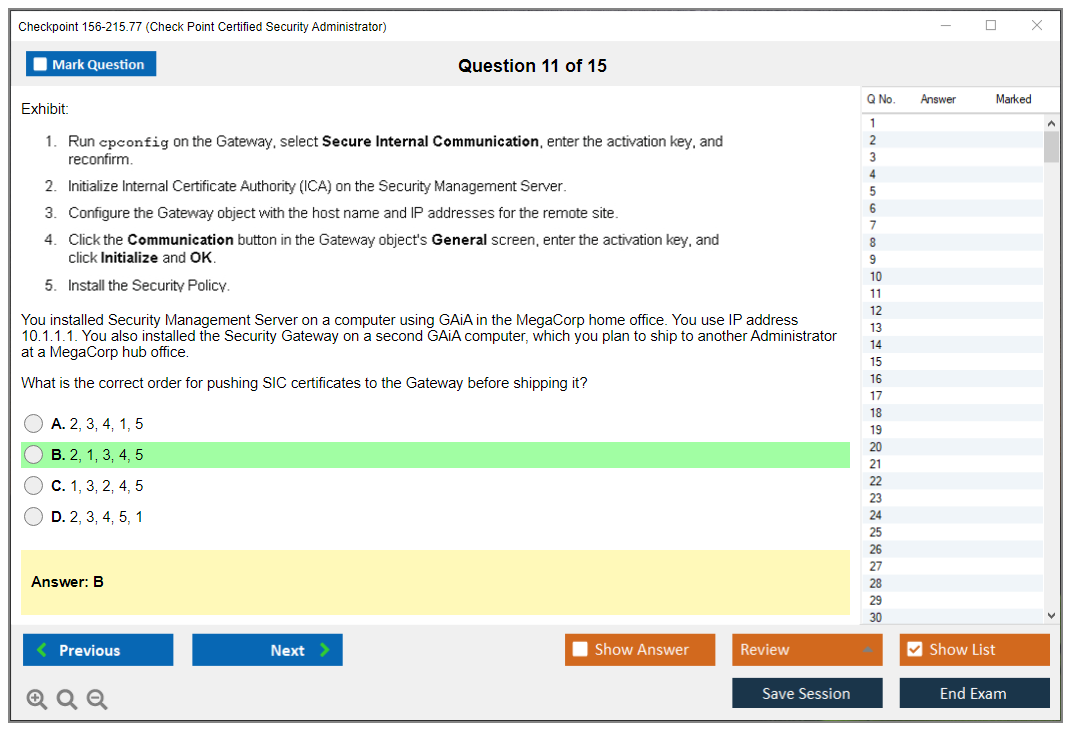
Task: Click the Marked column header
Action: coord(1012,99)
